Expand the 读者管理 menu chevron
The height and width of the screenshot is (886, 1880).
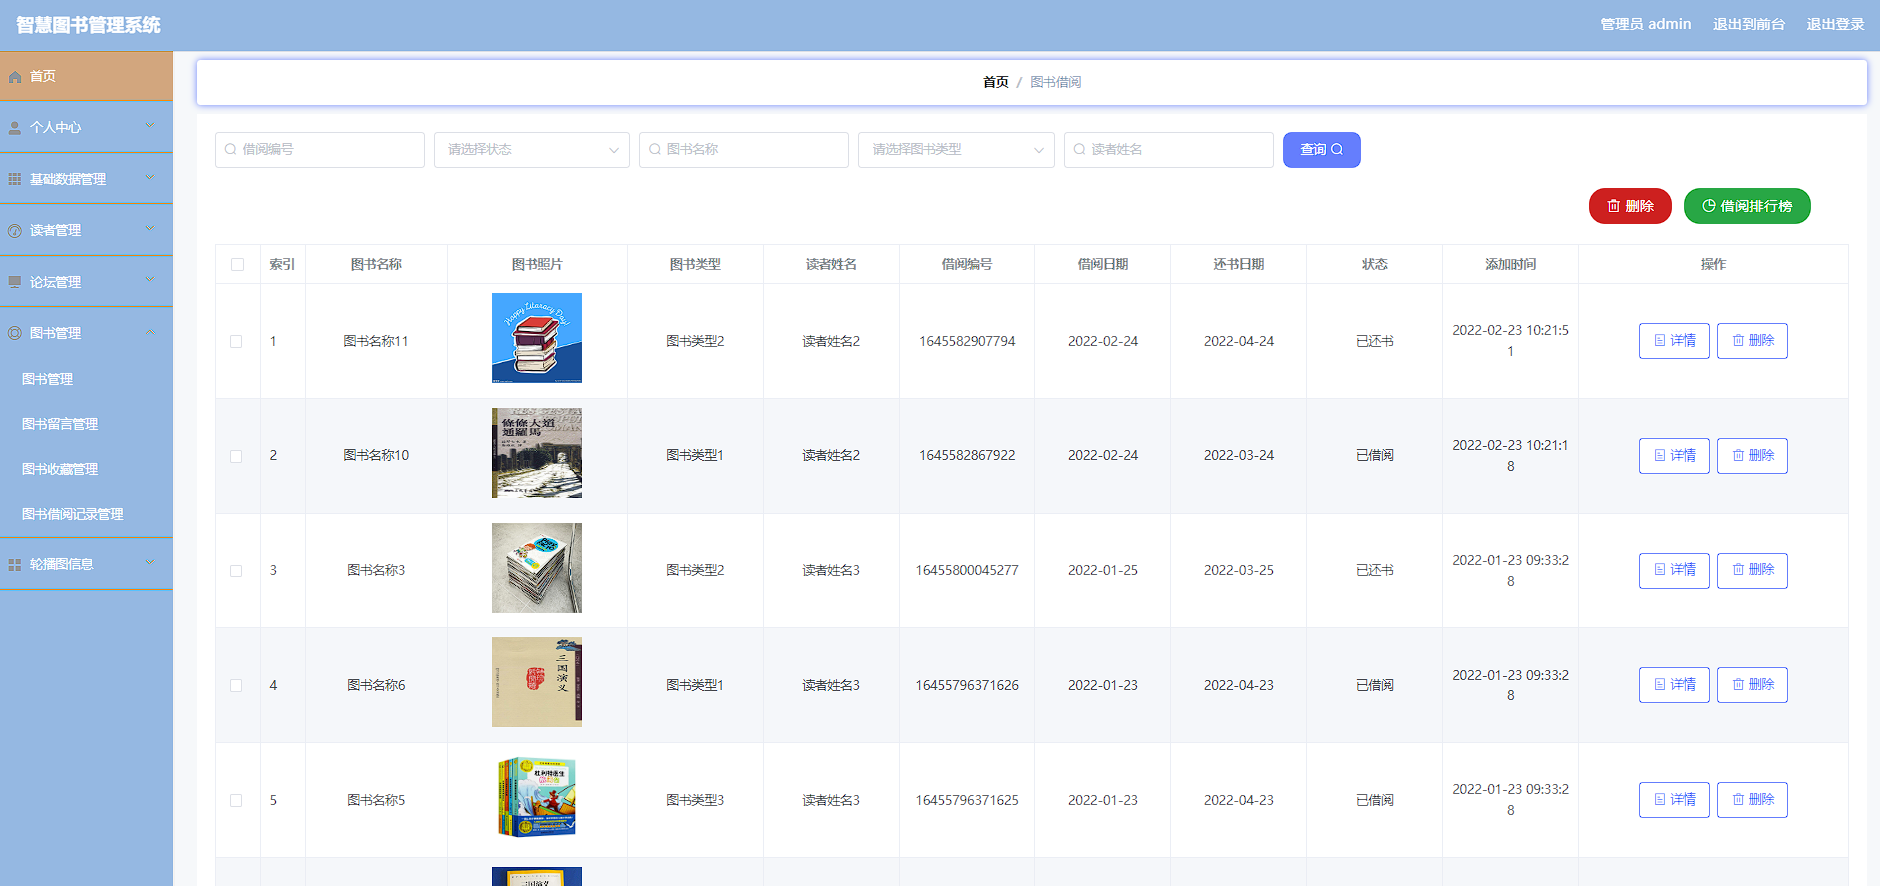pyautogui.click(x=150, y=229)
